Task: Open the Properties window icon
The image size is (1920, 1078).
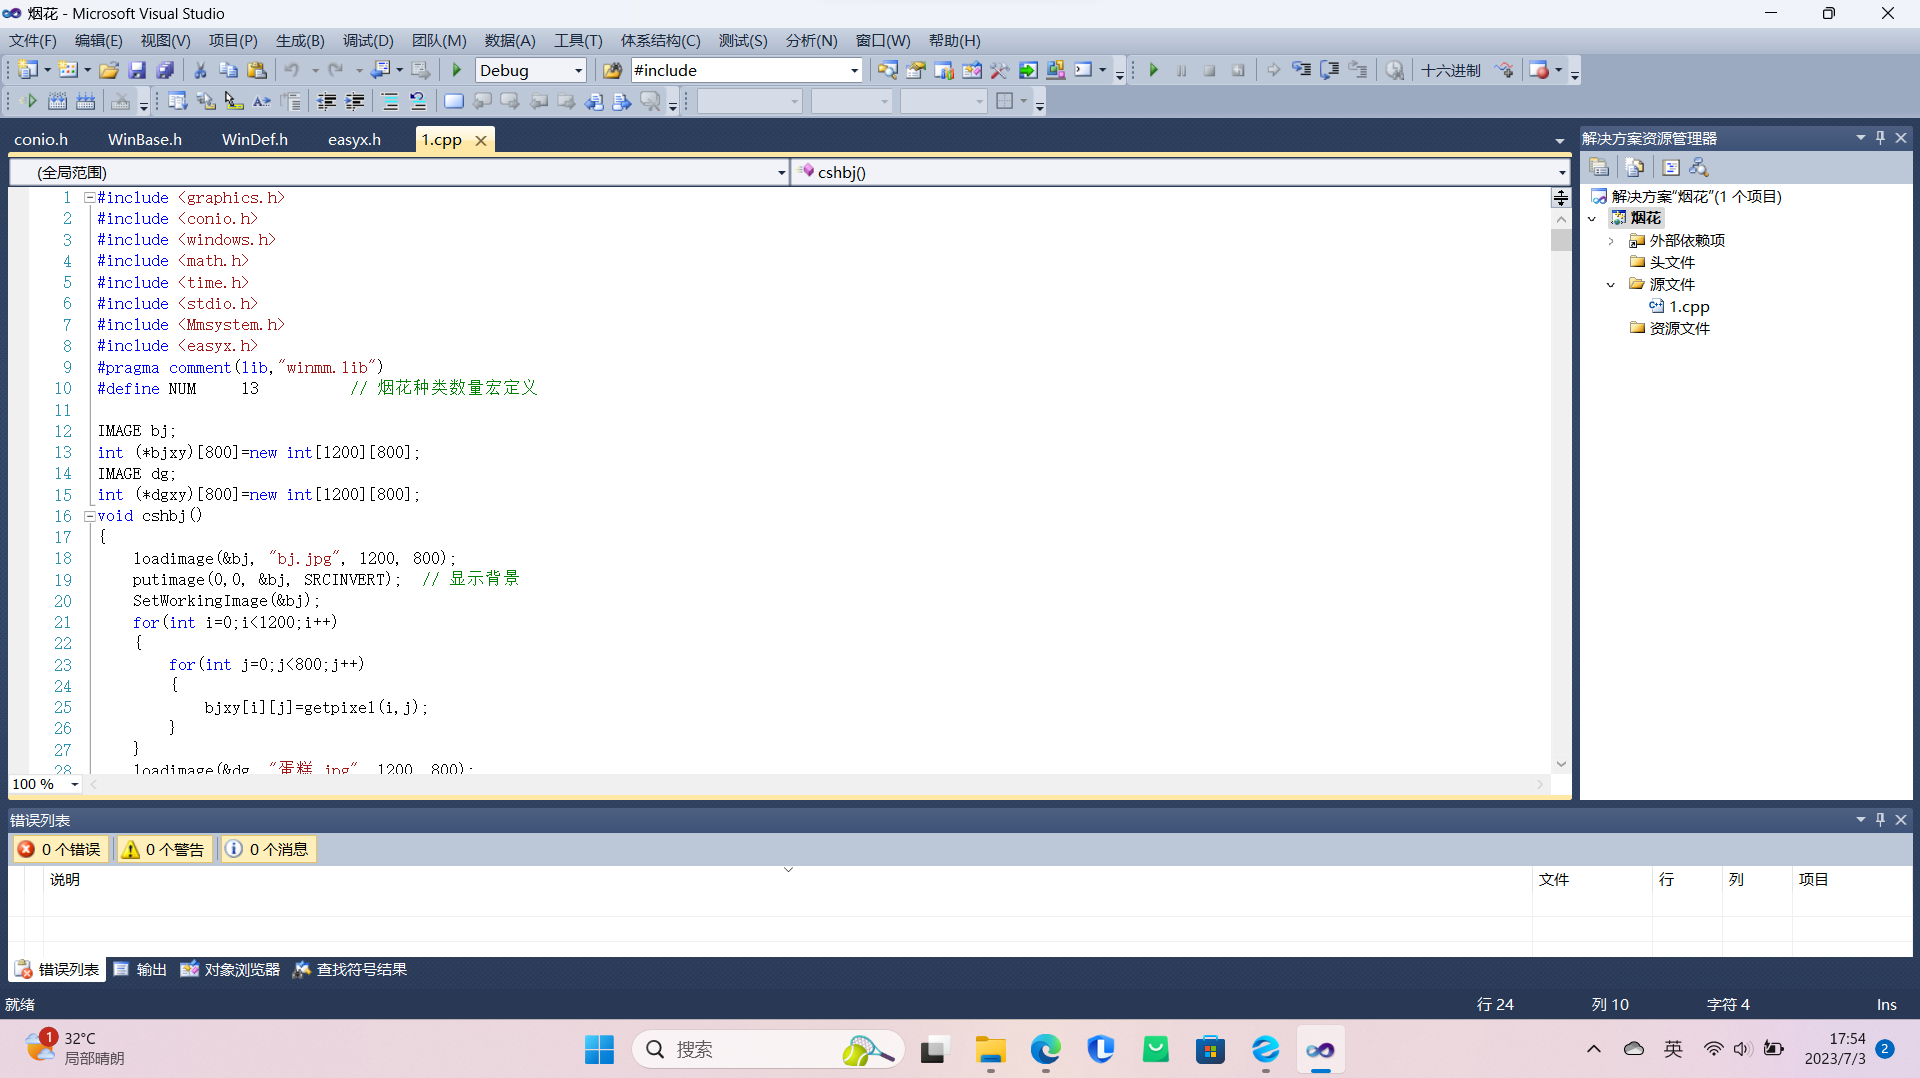Action: [915, 70]
